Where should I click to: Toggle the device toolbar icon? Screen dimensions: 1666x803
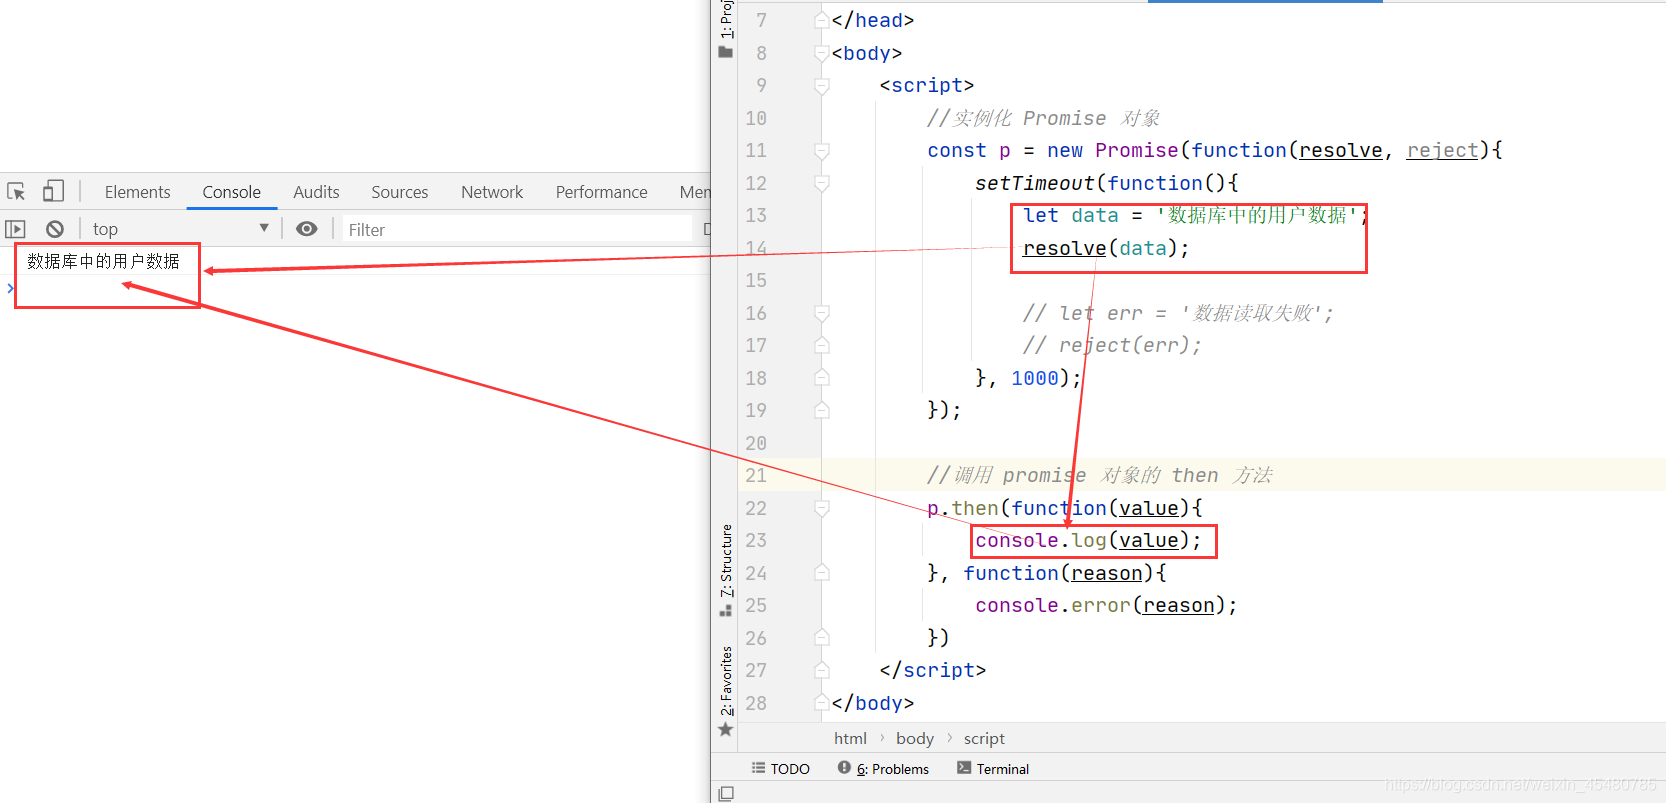53,191
